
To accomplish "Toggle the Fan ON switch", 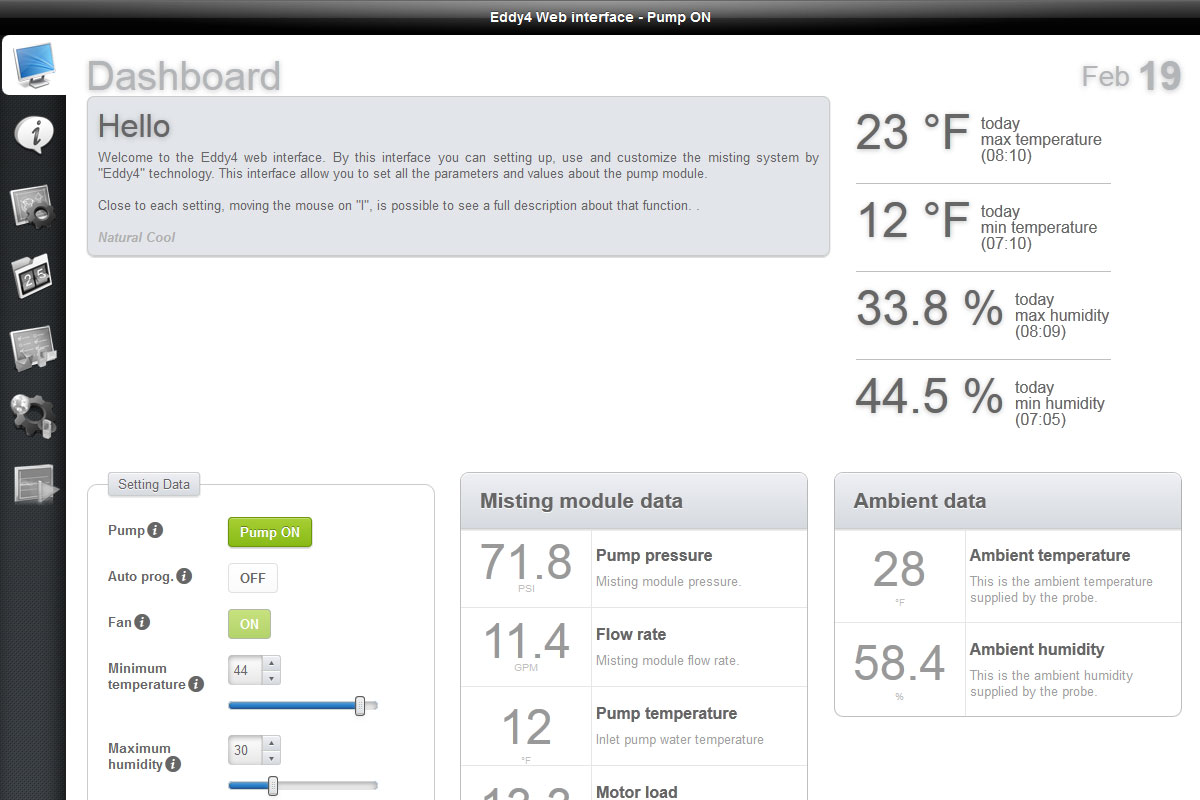I will [x=249, y=624].
